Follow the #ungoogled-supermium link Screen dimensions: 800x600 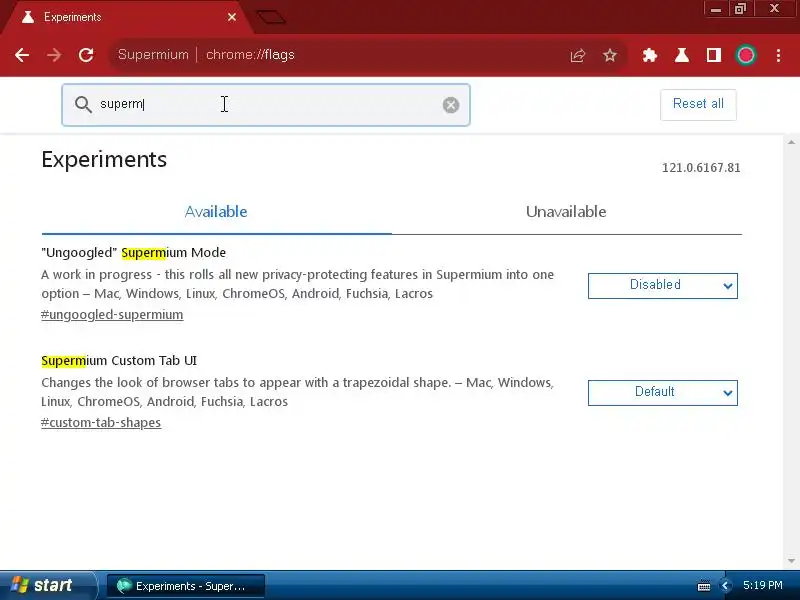[x=112, y=314]
